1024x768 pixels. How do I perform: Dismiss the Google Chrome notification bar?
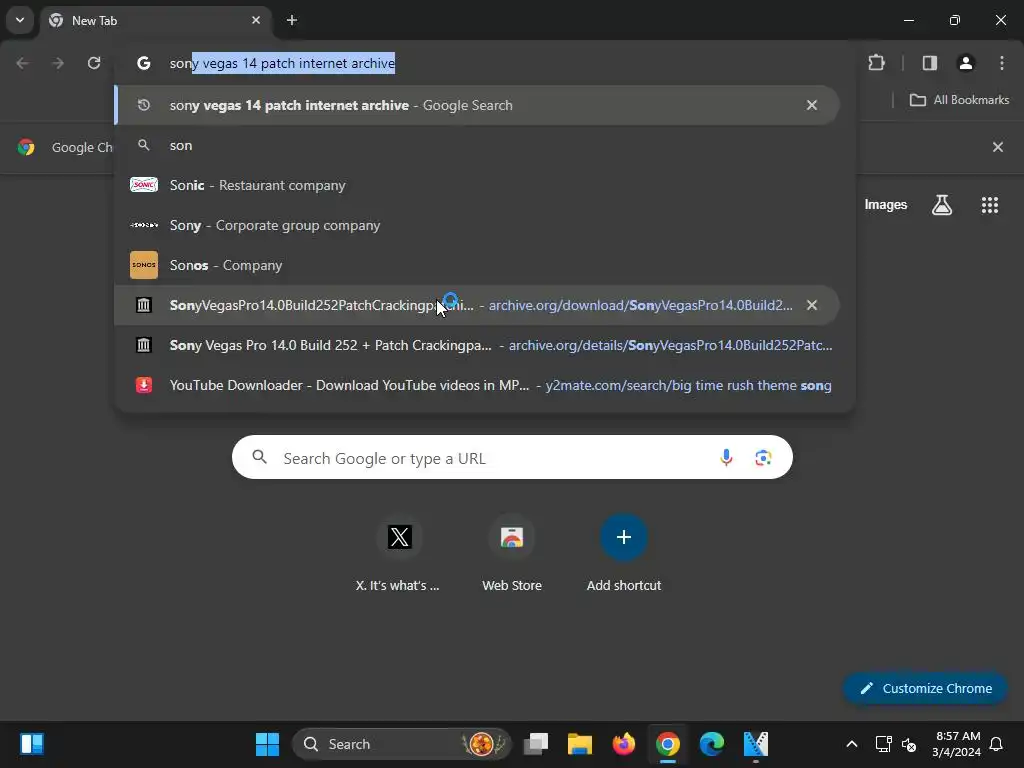click(x=997, y=147)
